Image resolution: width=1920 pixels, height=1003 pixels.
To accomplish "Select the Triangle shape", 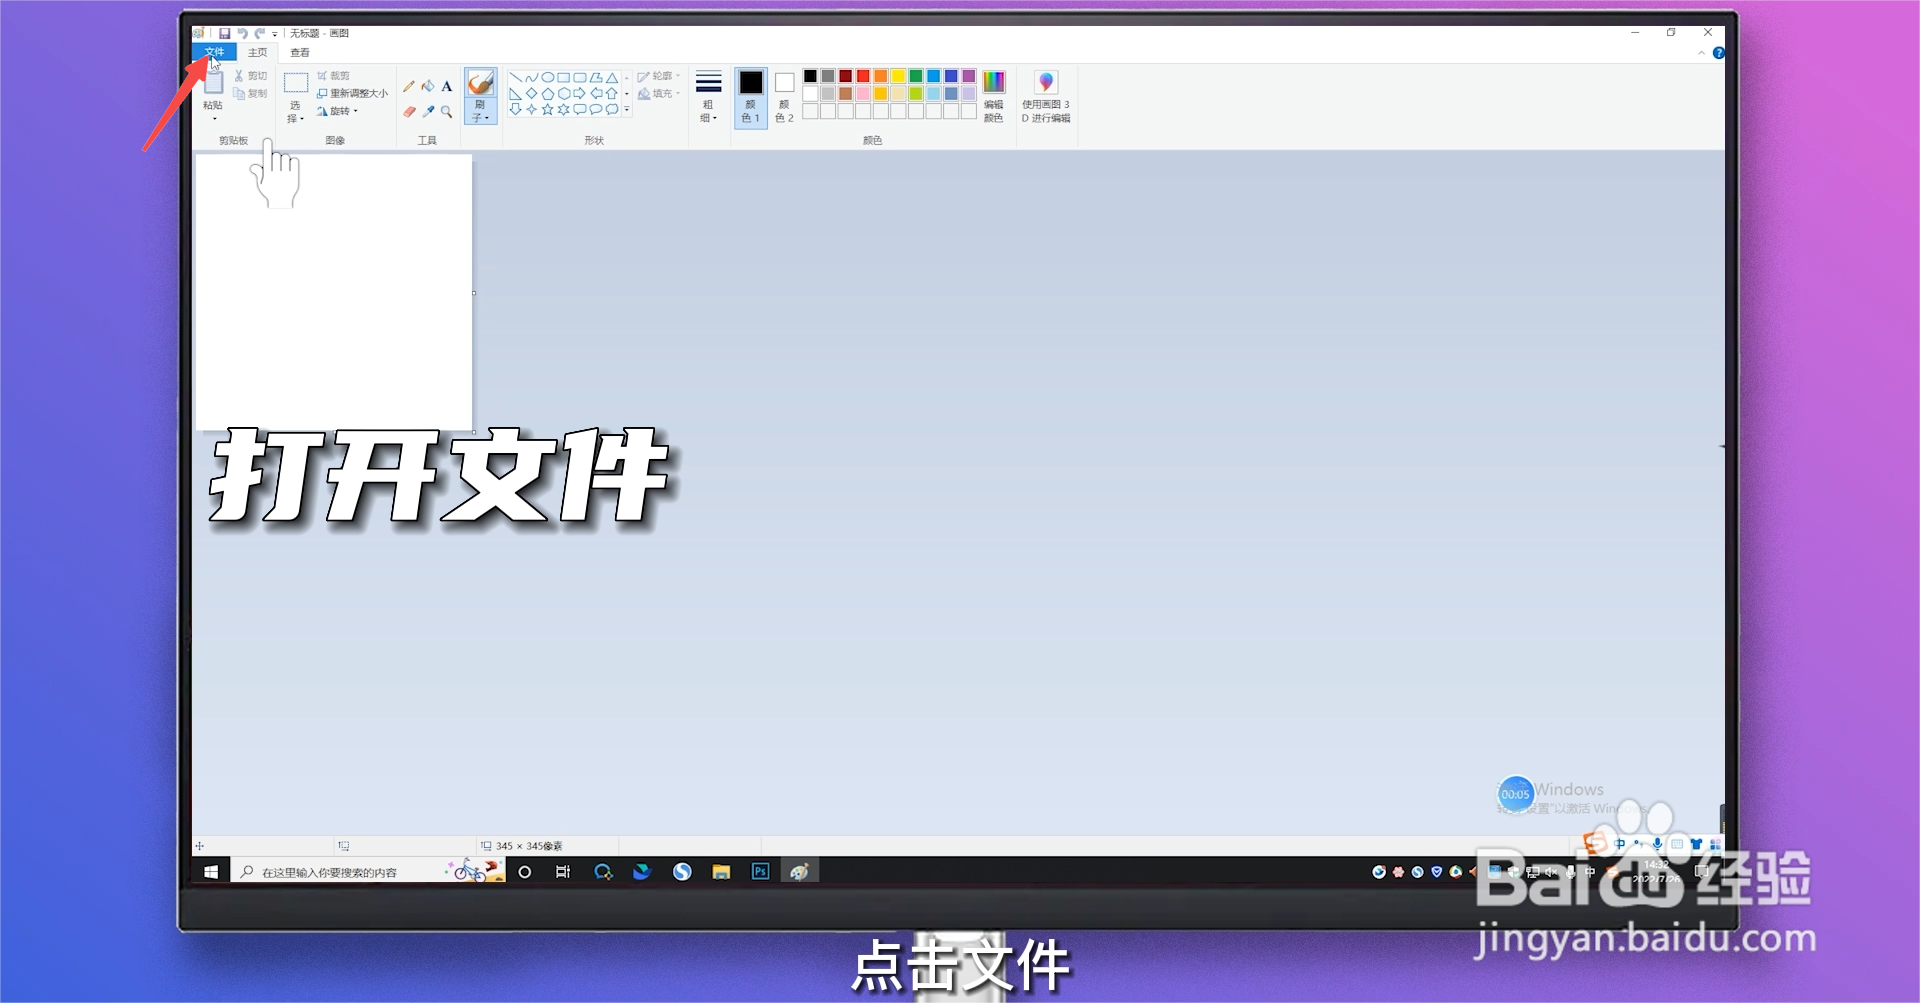I will coord(611,77).
